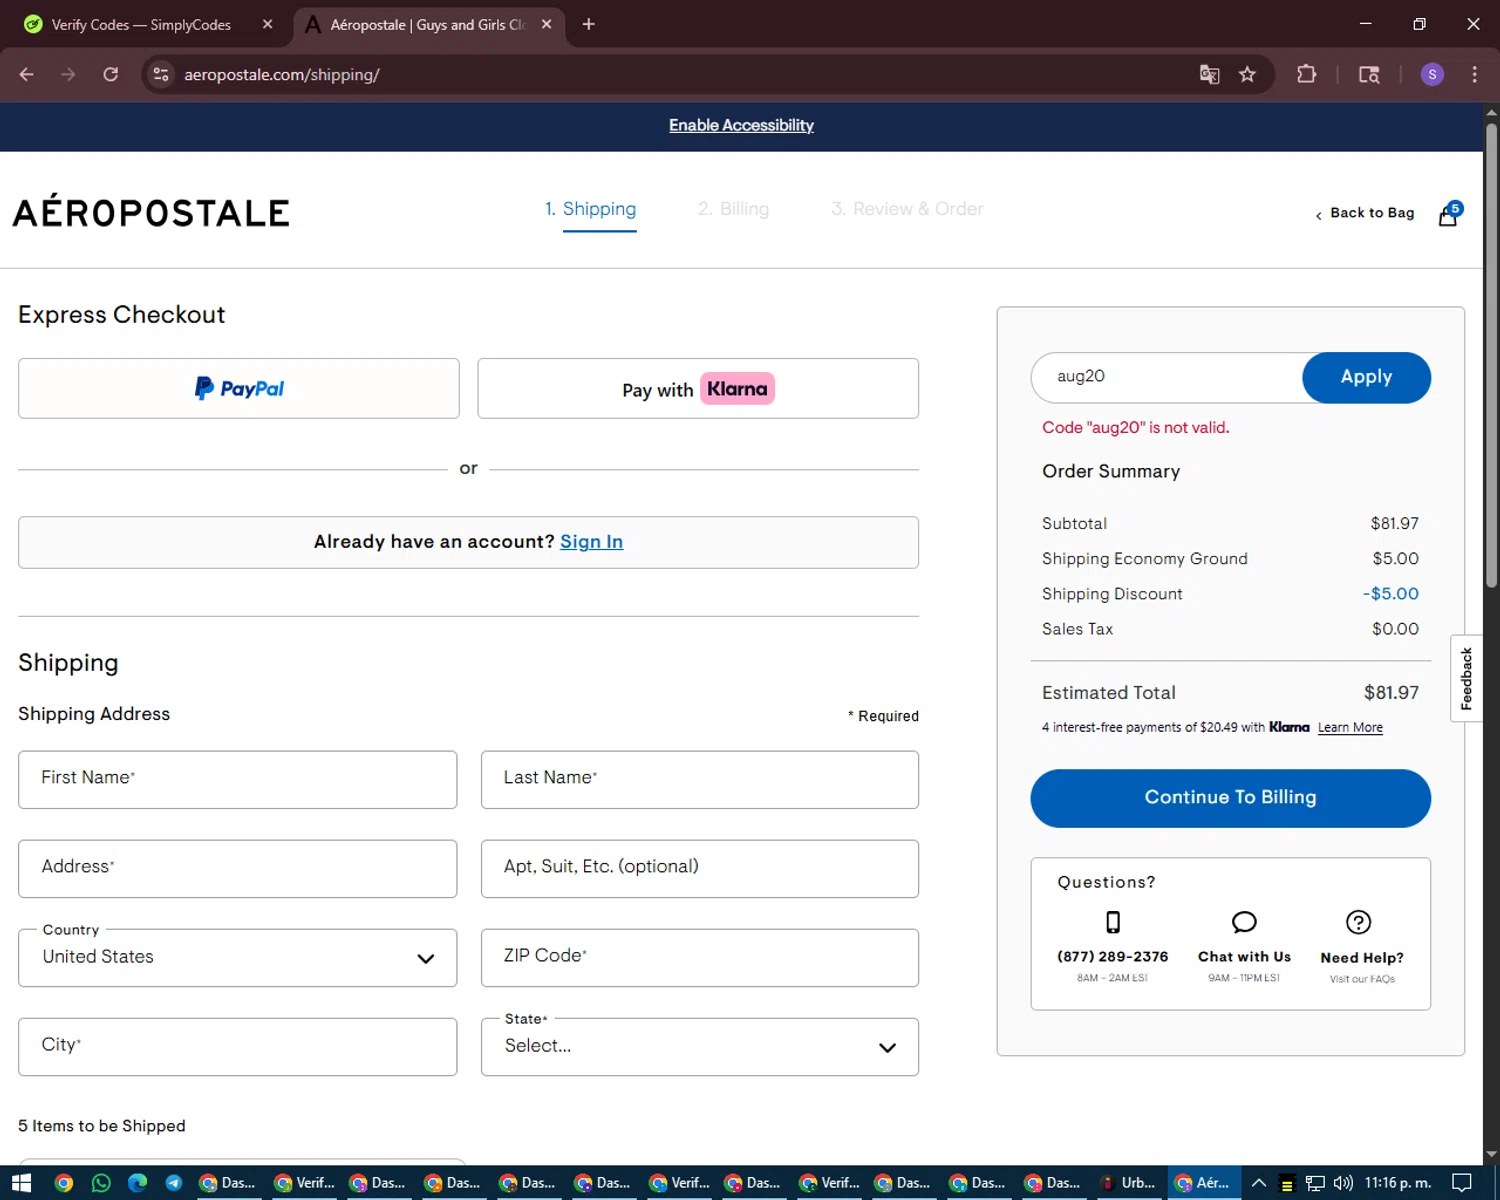Viewport: 1500px width, 1200px height.
Task: Apply the promo code
Action: [1366, 377]
